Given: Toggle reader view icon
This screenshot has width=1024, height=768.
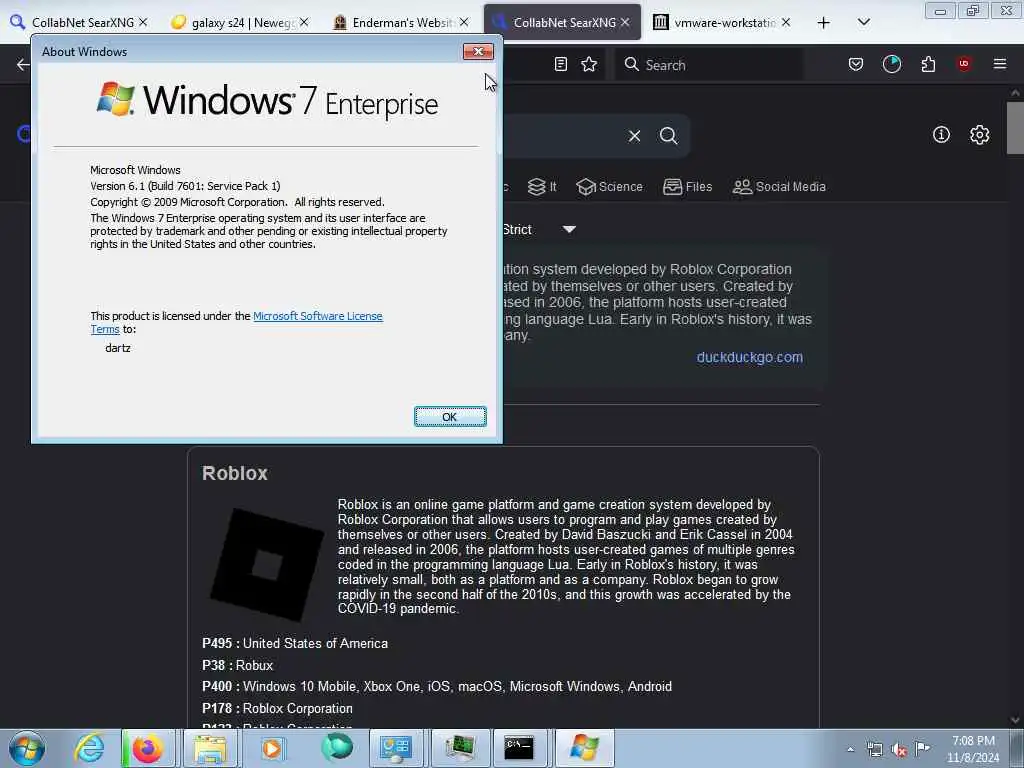Looking at the screenshot, I should tap(560, 64).
